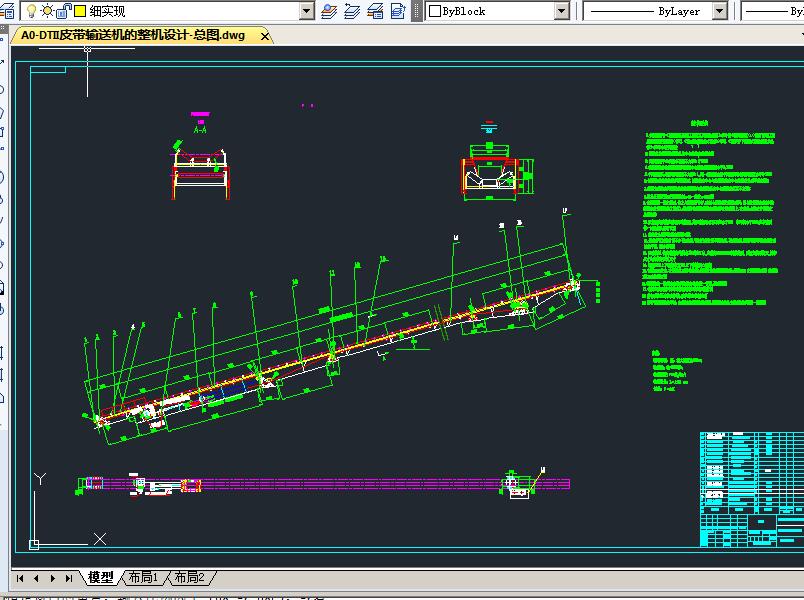The width and height of the screenshot is (804, 600).
Task: Go to next layout tab arrow
Action: point(53,578)
